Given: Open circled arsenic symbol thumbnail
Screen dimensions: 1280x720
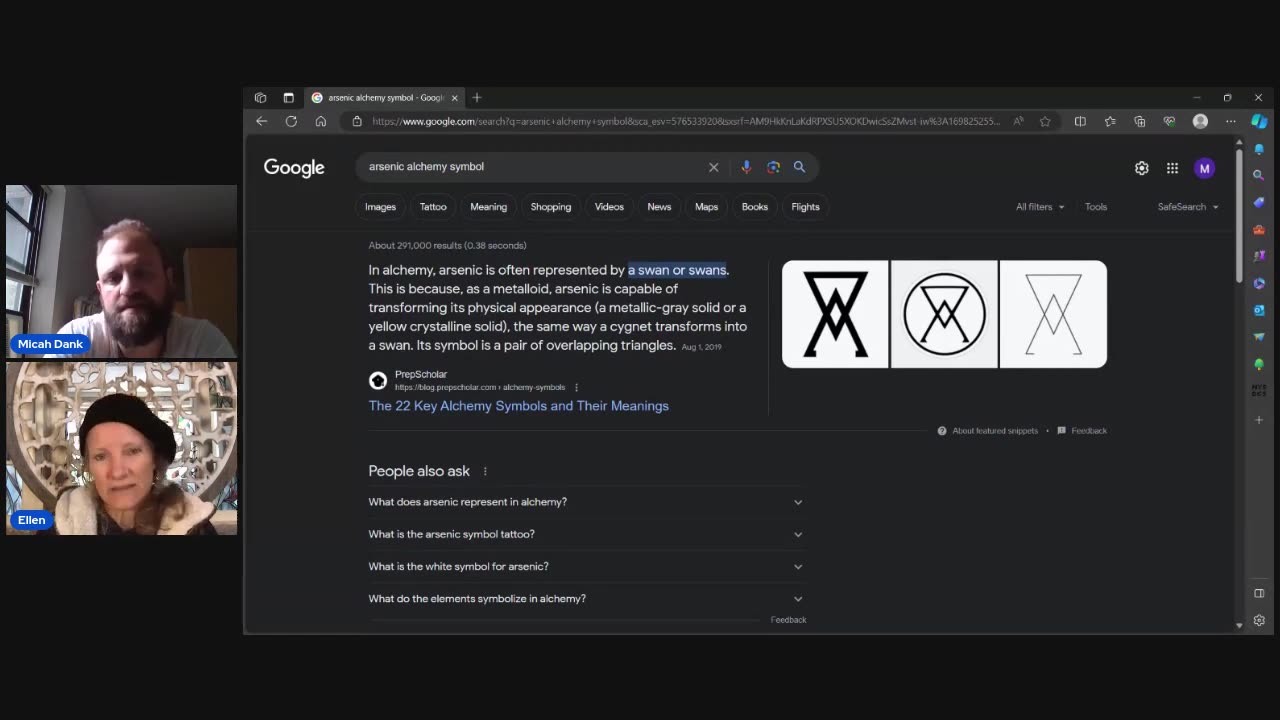Looking at the screenshot, I should click(x=944, y=314).
